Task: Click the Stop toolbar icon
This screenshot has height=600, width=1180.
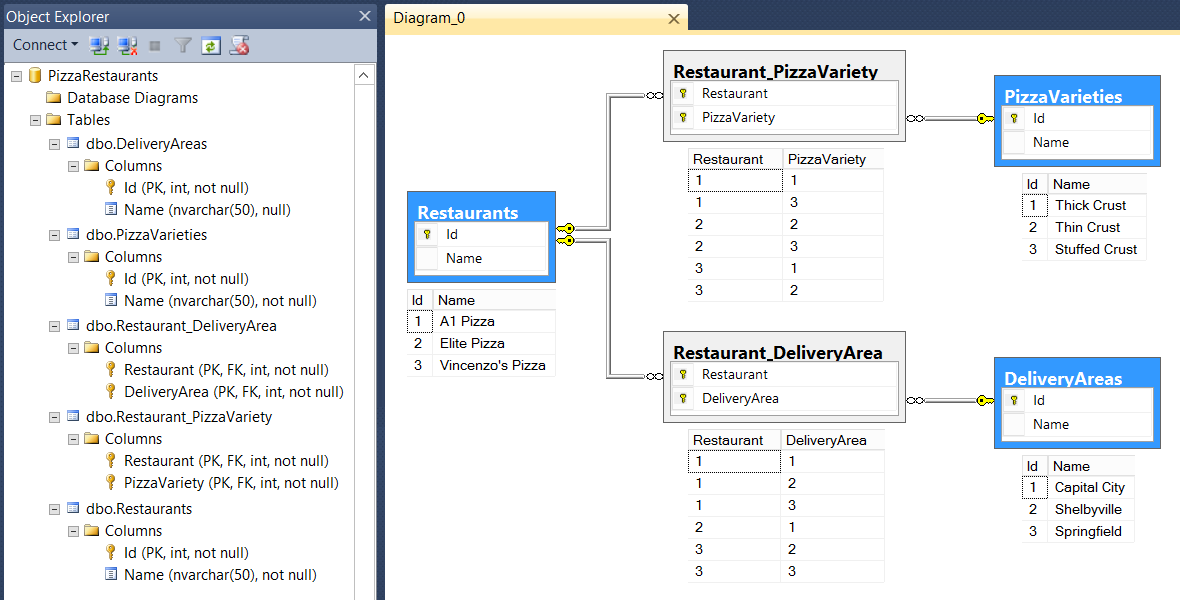Action: point(155,46)
